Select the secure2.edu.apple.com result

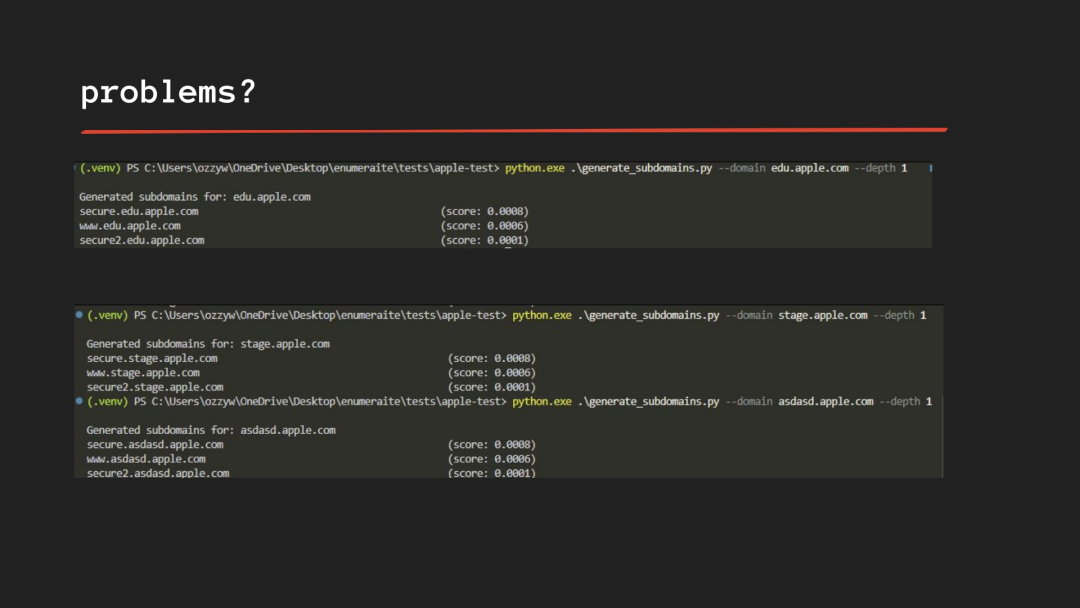(x=141, y=240)
